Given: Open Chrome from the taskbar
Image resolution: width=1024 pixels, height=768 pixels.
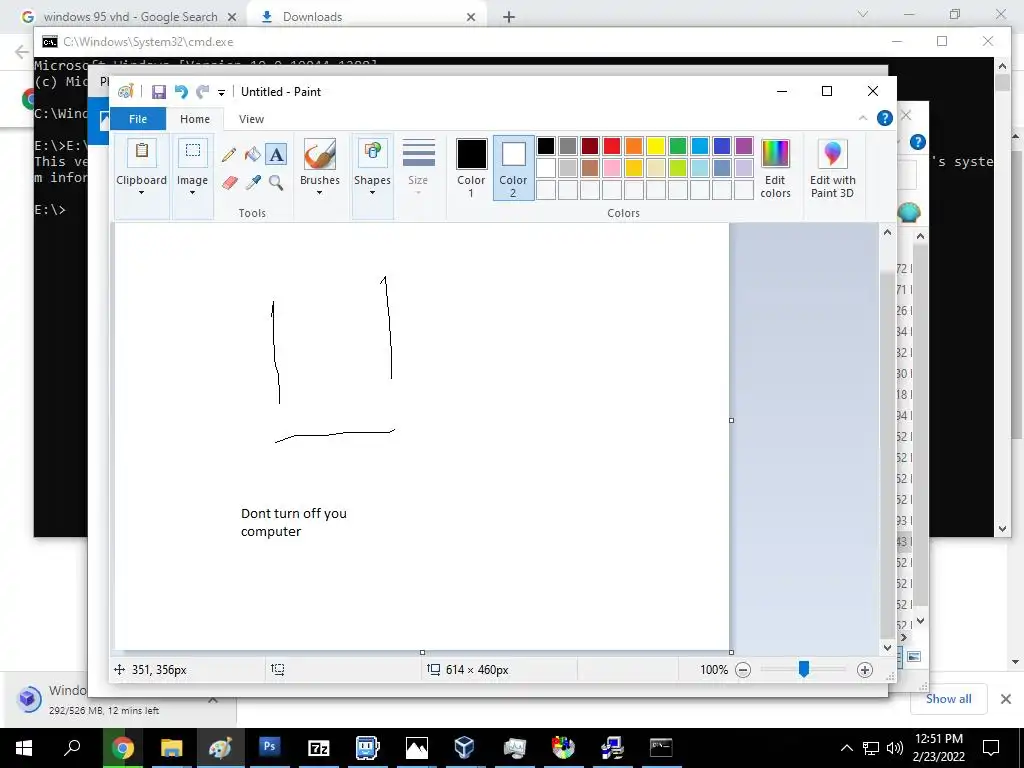Looking at the screenshot, I should click(122, 748).
